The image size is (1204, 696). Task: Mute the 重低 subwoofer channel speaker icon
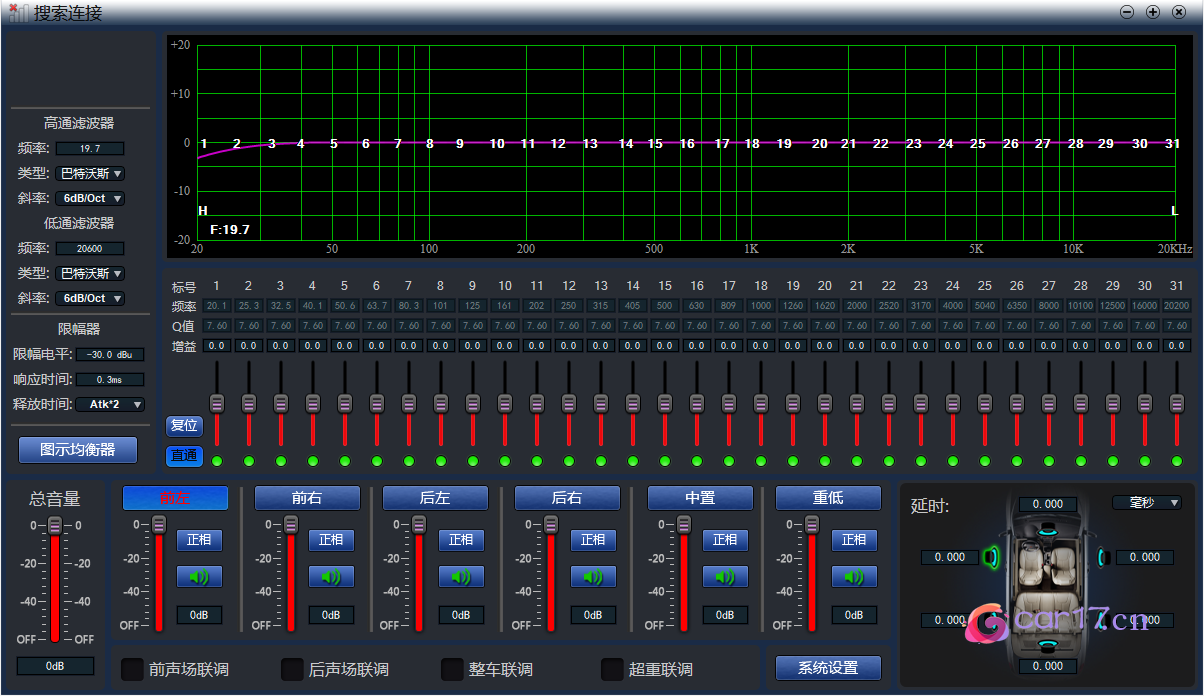click(854, 577)
